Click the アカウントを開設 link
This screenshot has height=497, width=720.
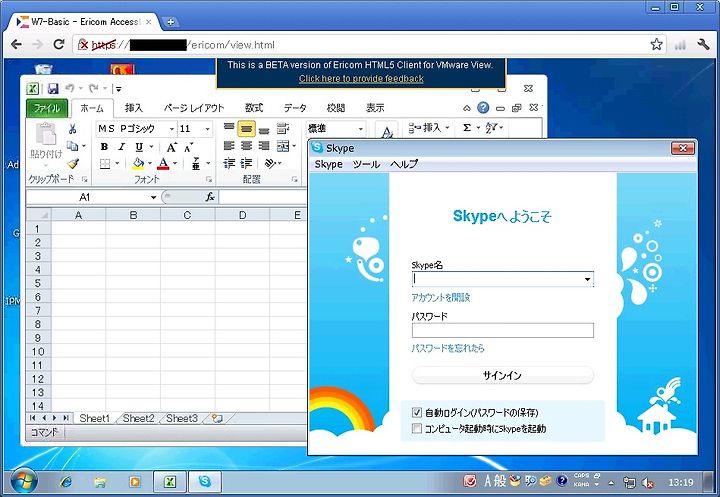(441, 298)
